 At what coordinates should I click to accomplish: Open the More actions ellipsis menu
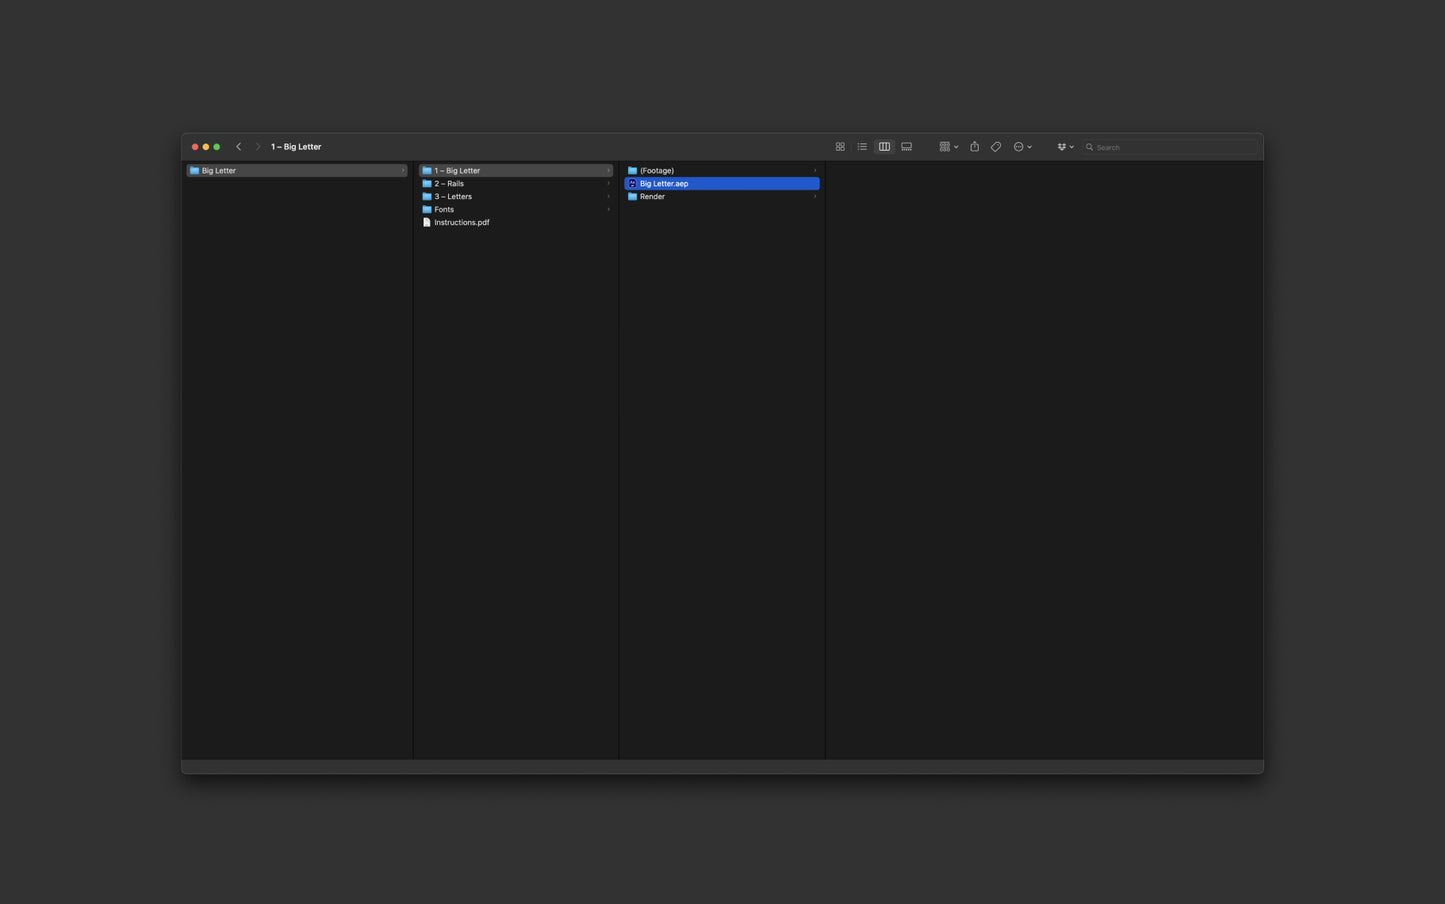1023,147
